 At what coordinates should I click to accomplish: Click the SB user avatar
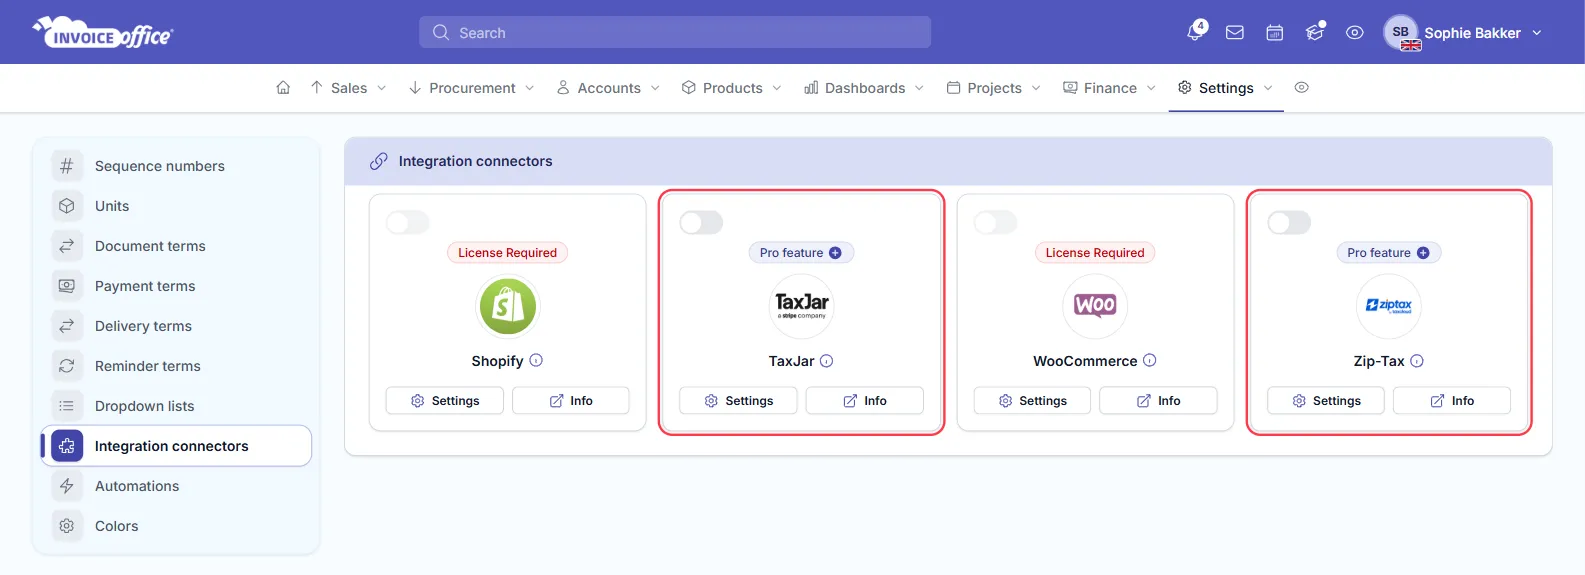[x=1401, y=32]
